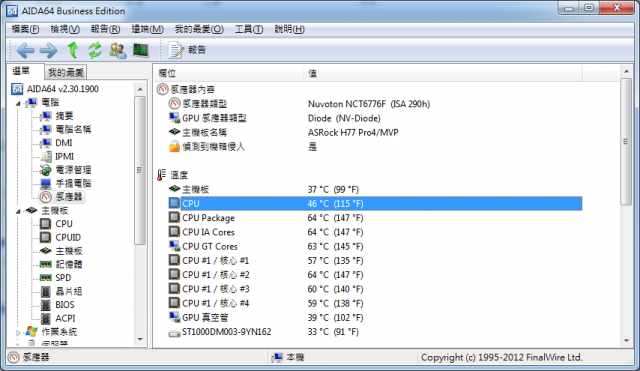Screen dimensions: 640x371
Task: Collapse the 主機板 tree node
Action: tap(18, 211)
